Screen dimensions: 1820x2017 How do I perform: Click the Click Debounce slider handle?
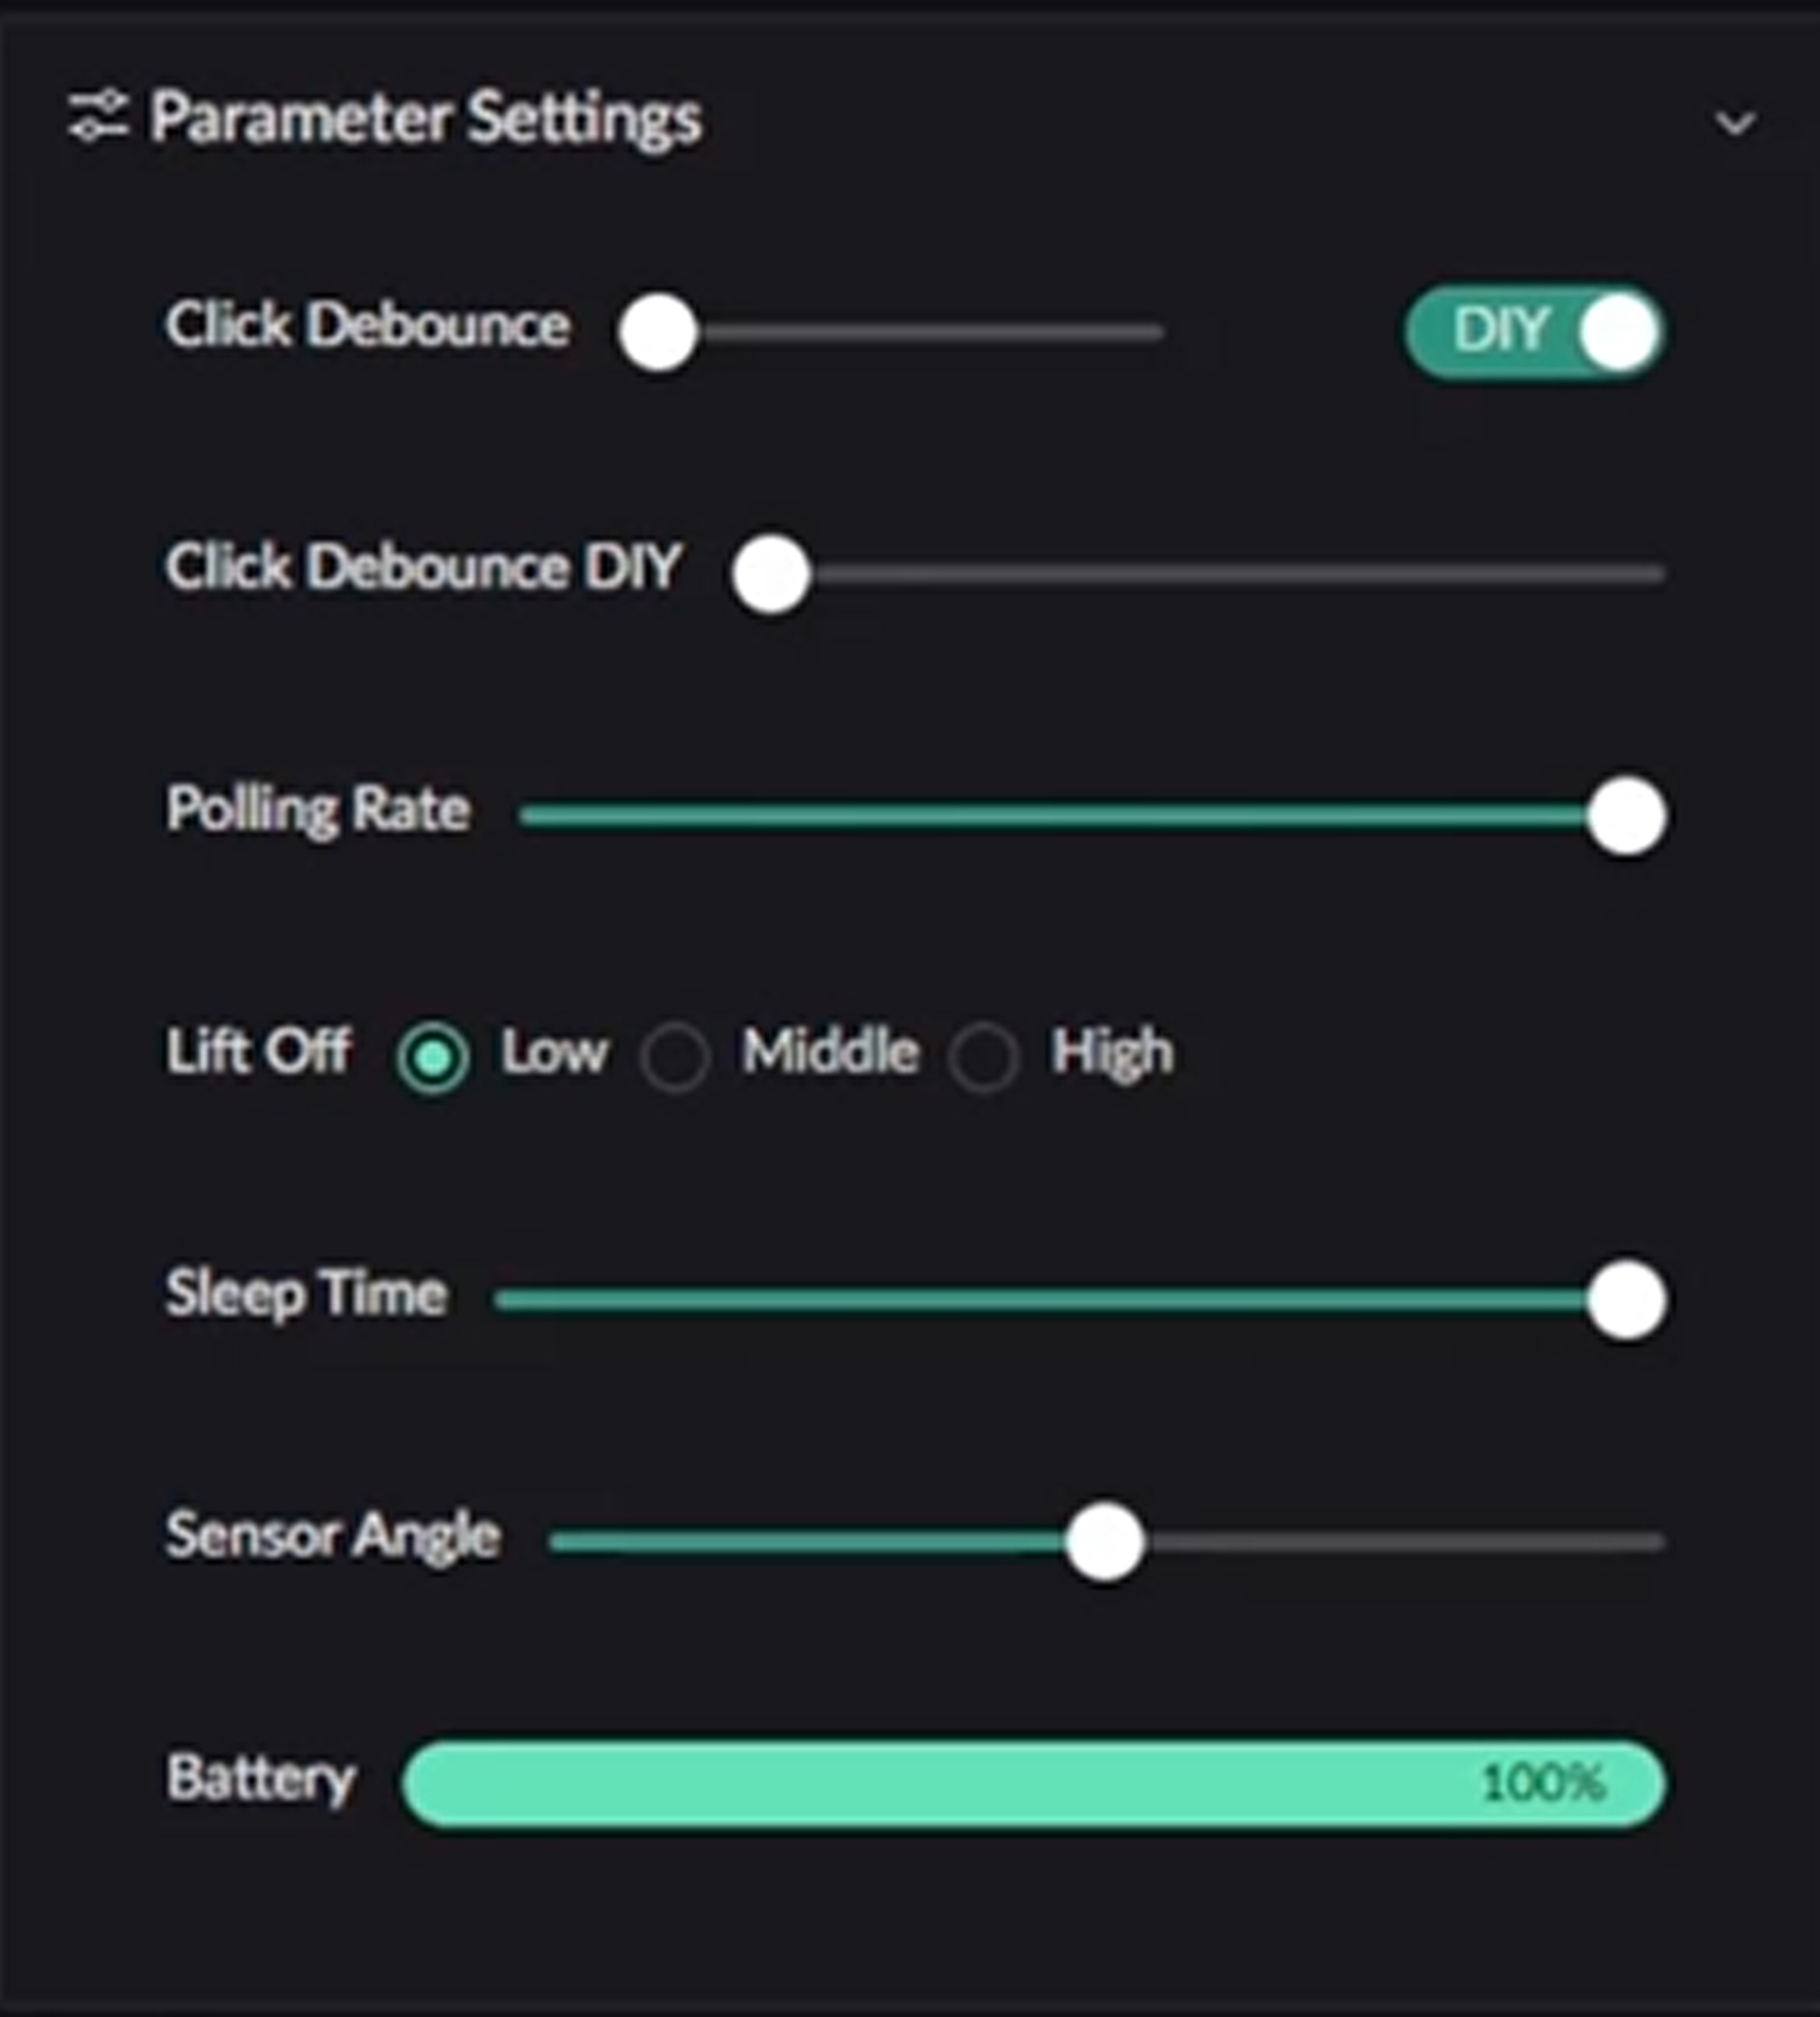click(x=657, y=332)
